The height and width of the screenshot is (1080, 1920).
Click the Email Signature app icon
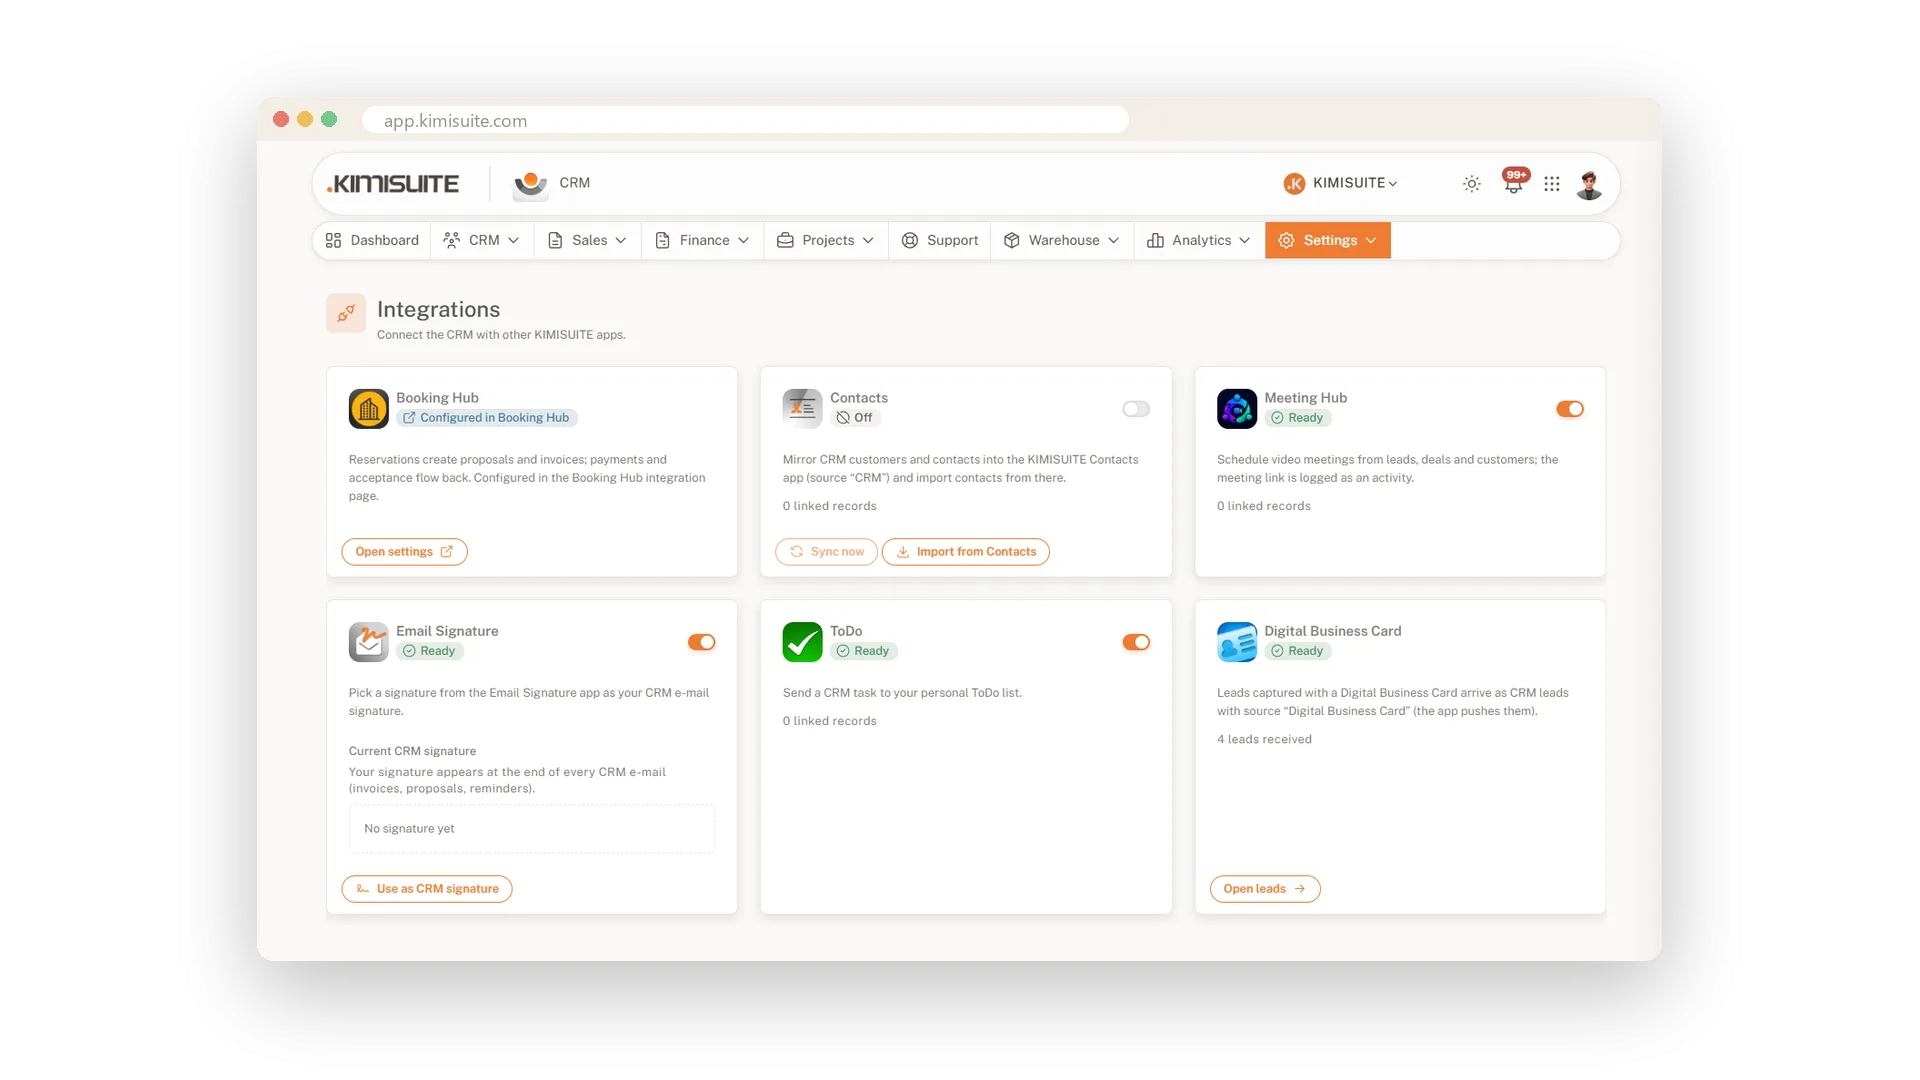[x=368, y=641]
